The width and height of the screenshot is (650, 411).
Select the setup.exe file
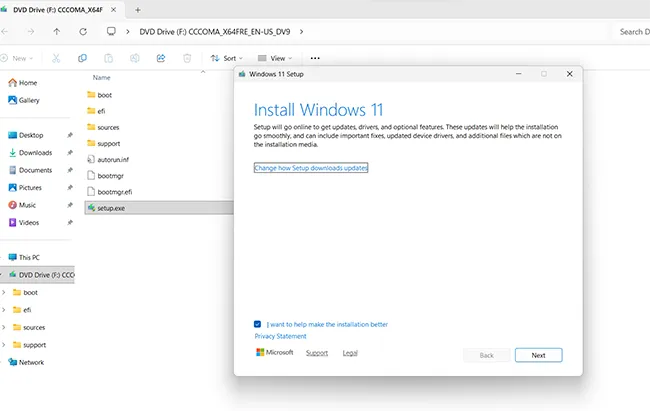pos(159,208)
